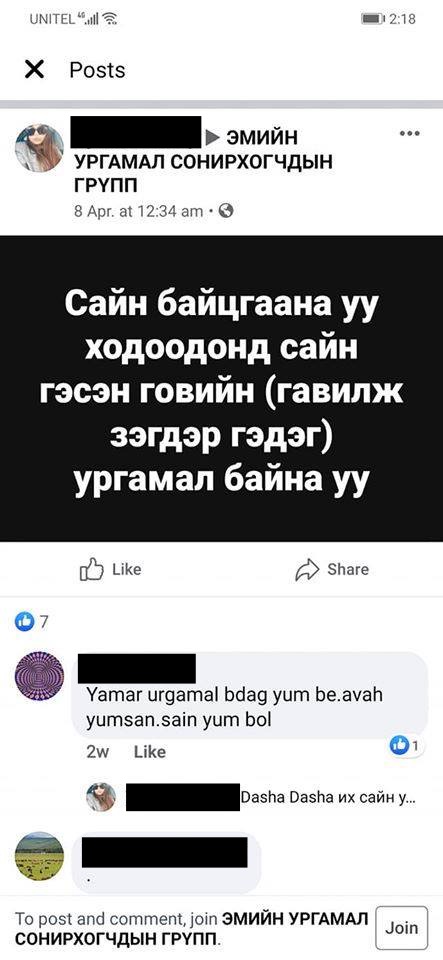Image resolution: width=443 pixels, height=960 pixels.
Task: Tap the battery icon in status bar
Action: (x=372, y=19)
